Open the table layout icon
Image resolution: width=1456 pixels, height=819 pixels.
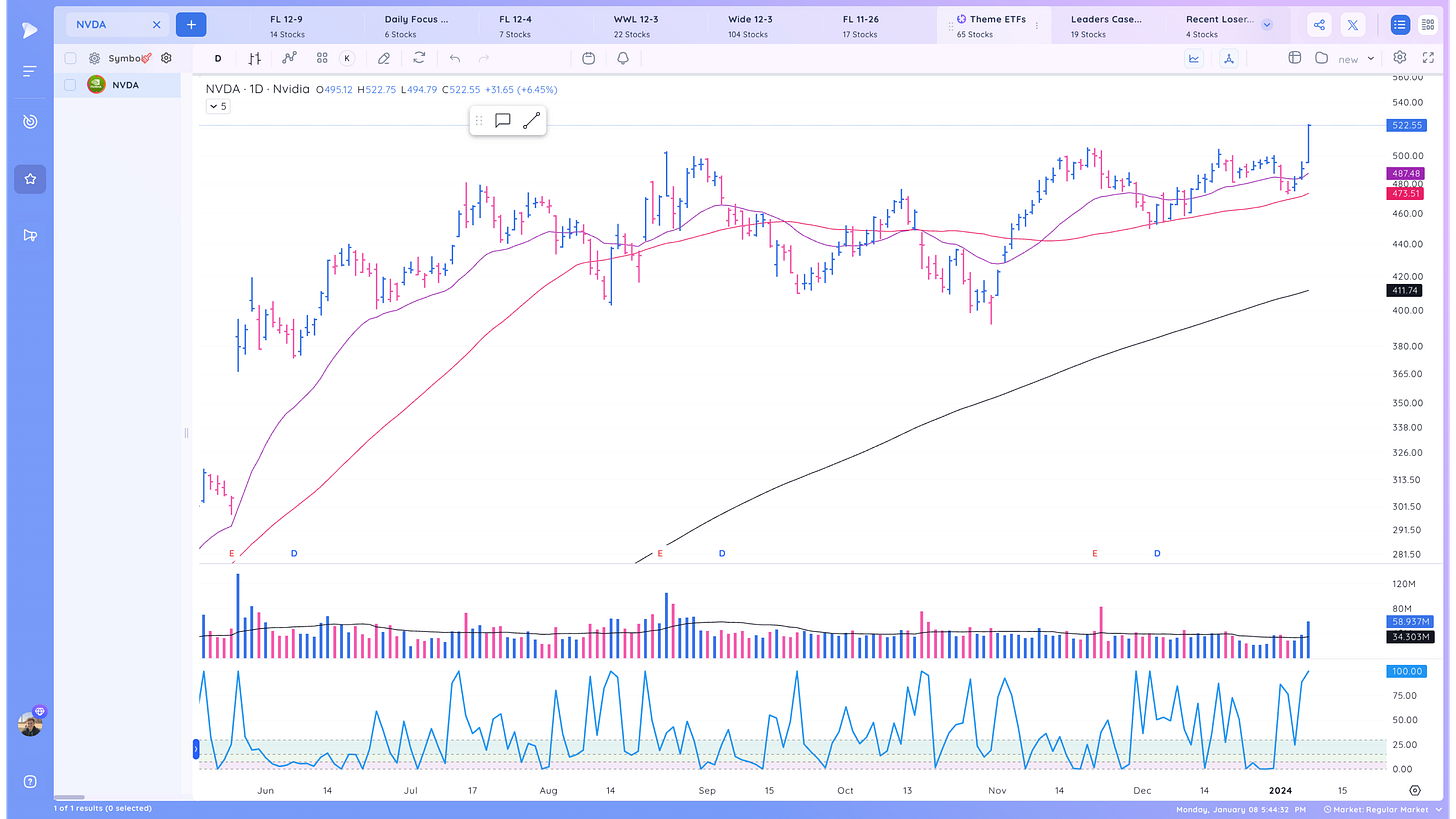click(1294, 58)
